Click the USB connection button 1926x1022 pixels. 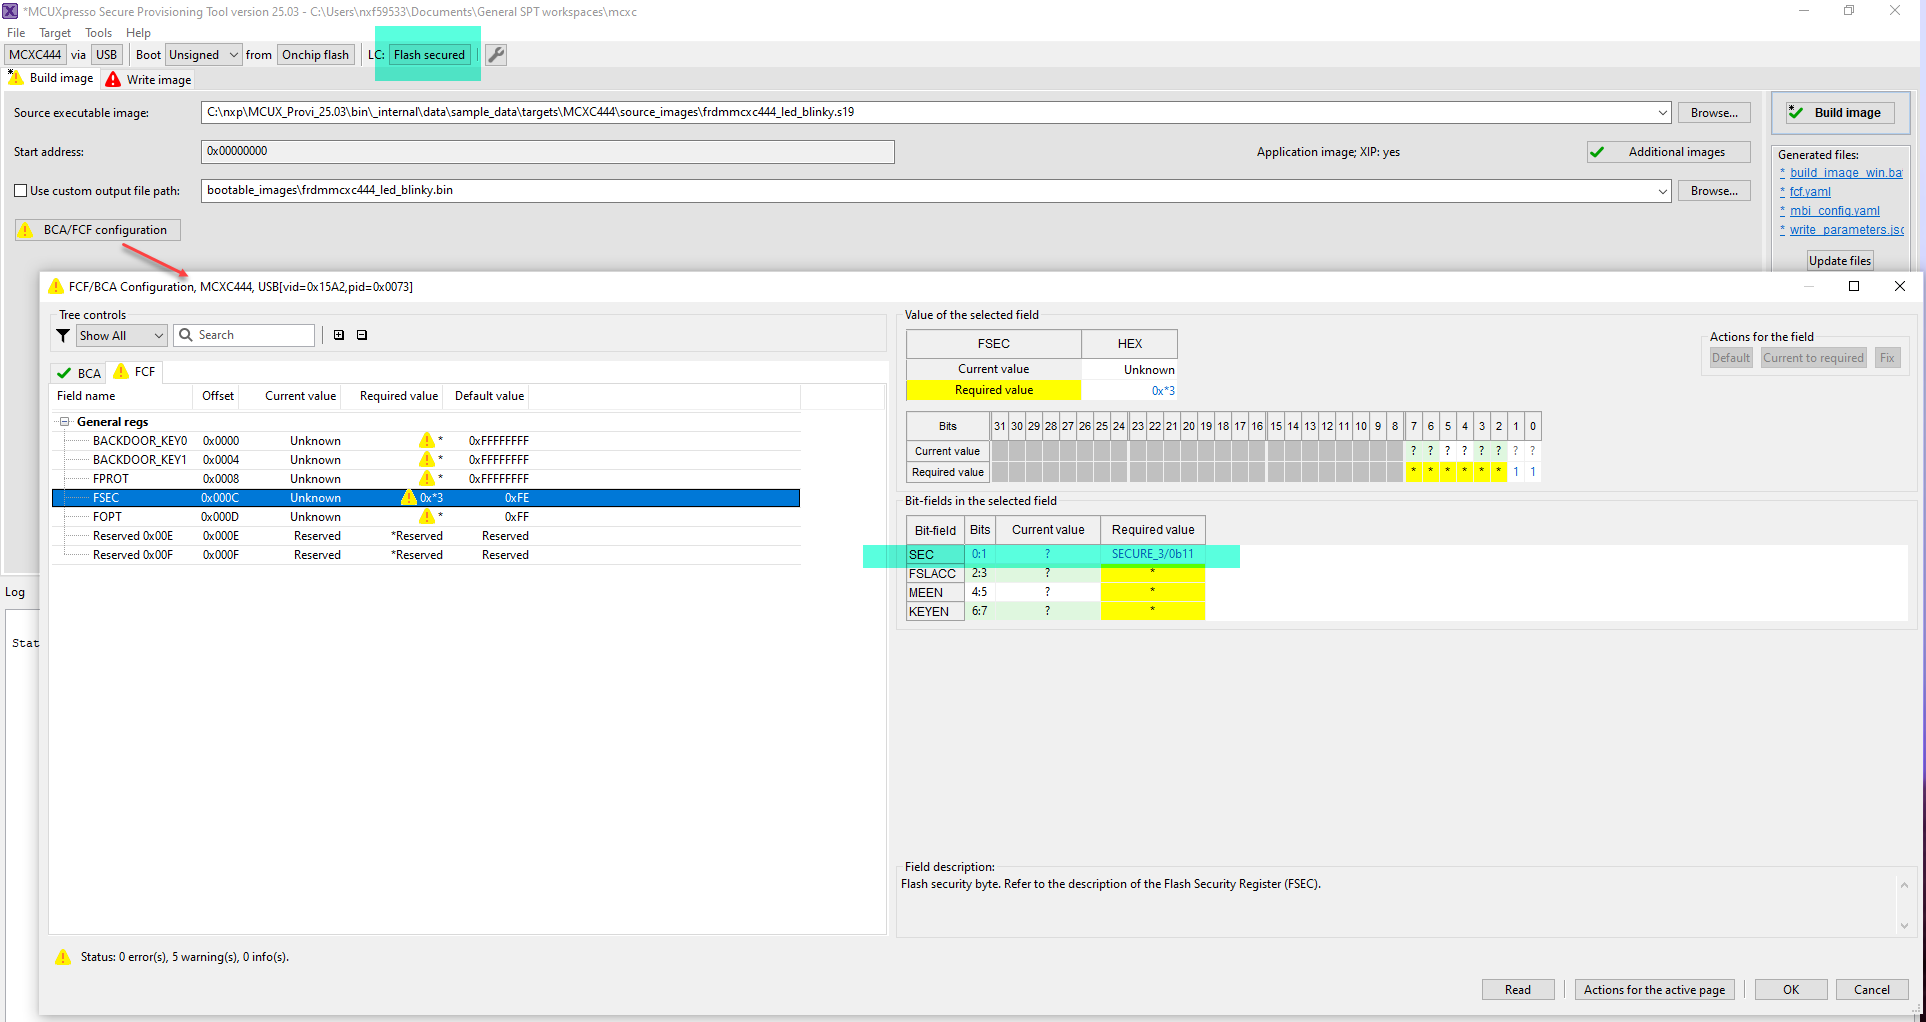(x=106, y=55)
